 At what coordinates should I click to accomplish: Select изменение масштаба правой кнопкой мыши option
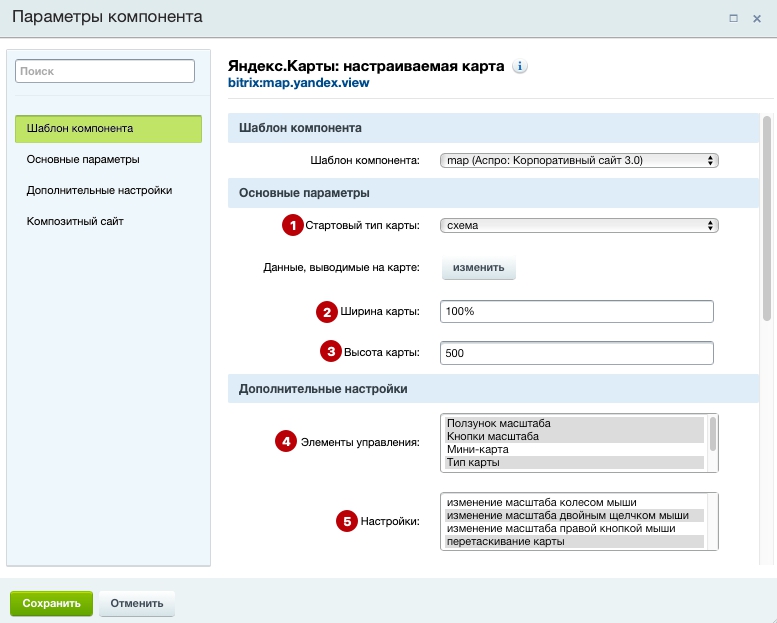coord(575,528)
